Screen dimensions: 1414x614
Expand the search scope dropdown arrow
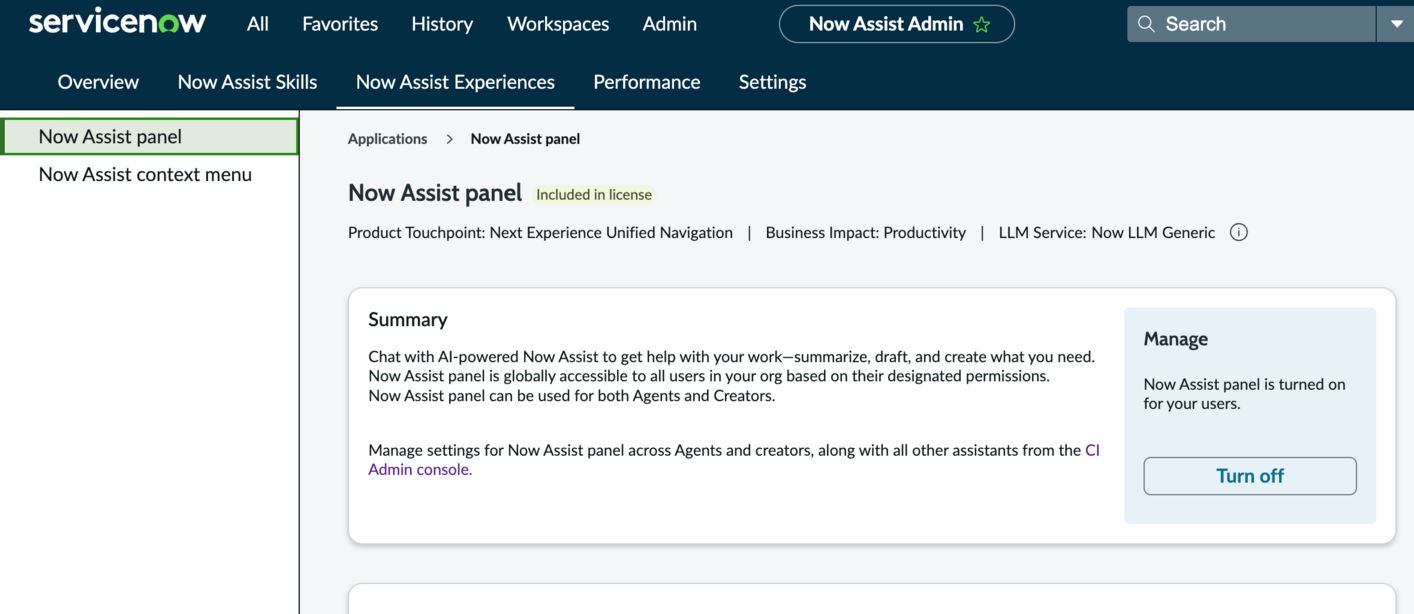coord(1396,24)
